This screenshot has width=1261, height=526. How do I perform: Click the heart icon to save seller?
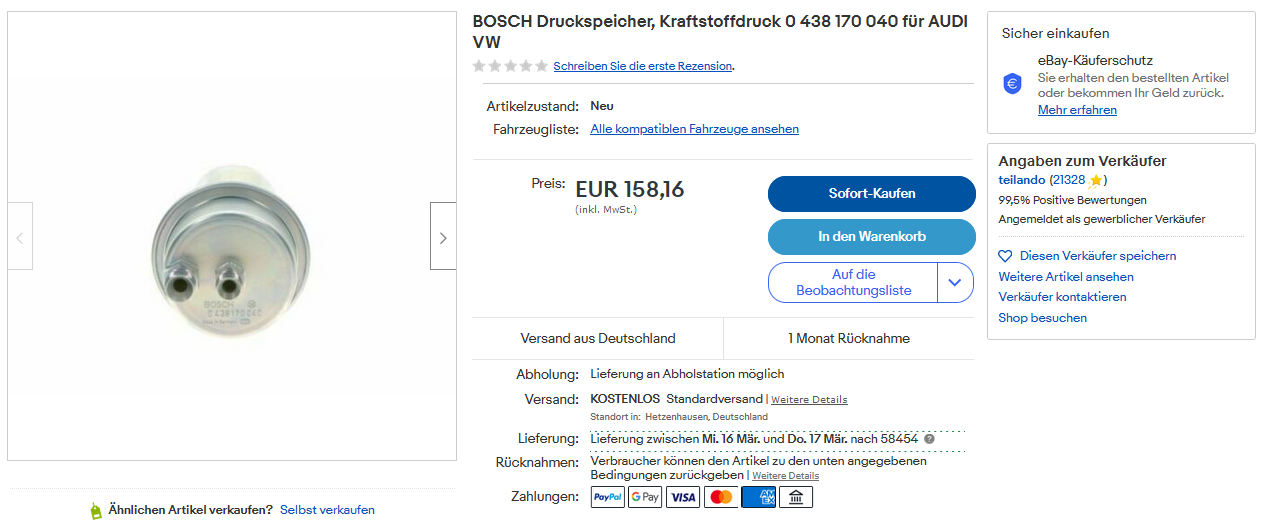1006,256
